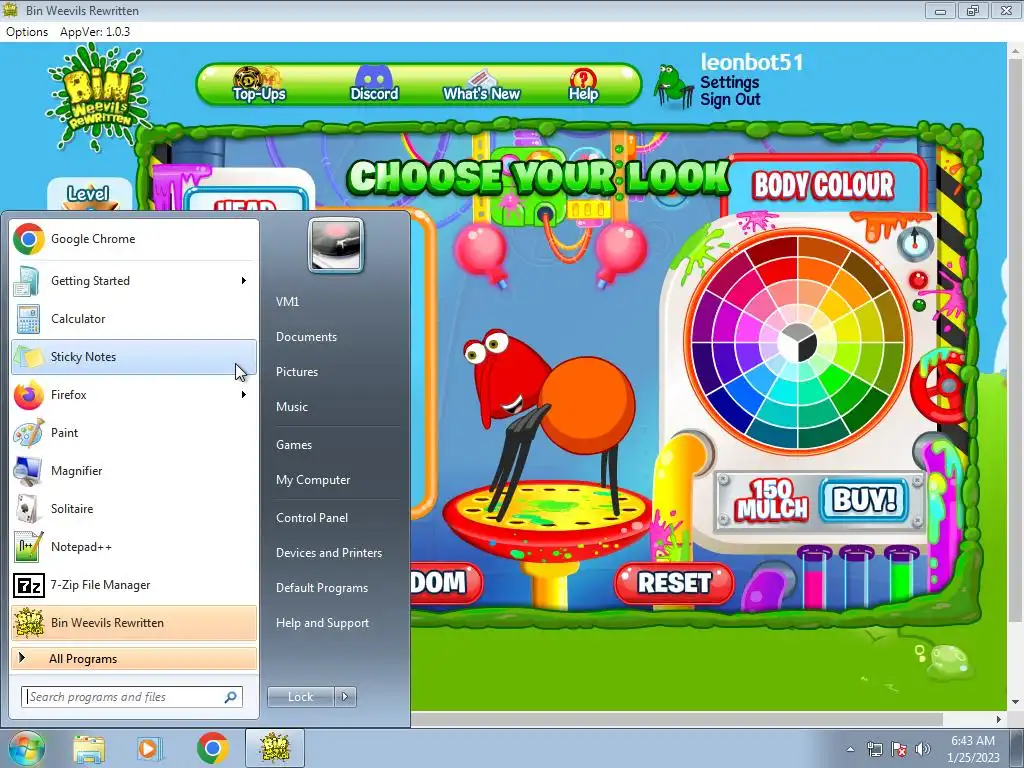Click the red steering wheel beside the colour panel
This screenshot has width=1024, height=768.
[938, 387]
